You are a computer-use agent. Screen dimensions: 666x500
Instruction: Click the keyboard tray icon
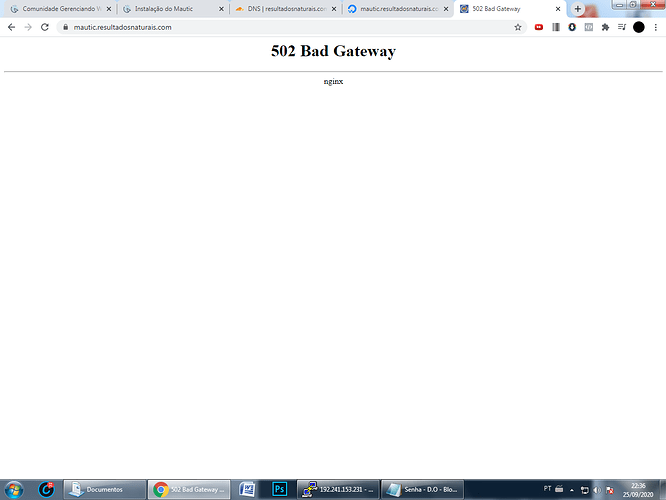(559, 489)
